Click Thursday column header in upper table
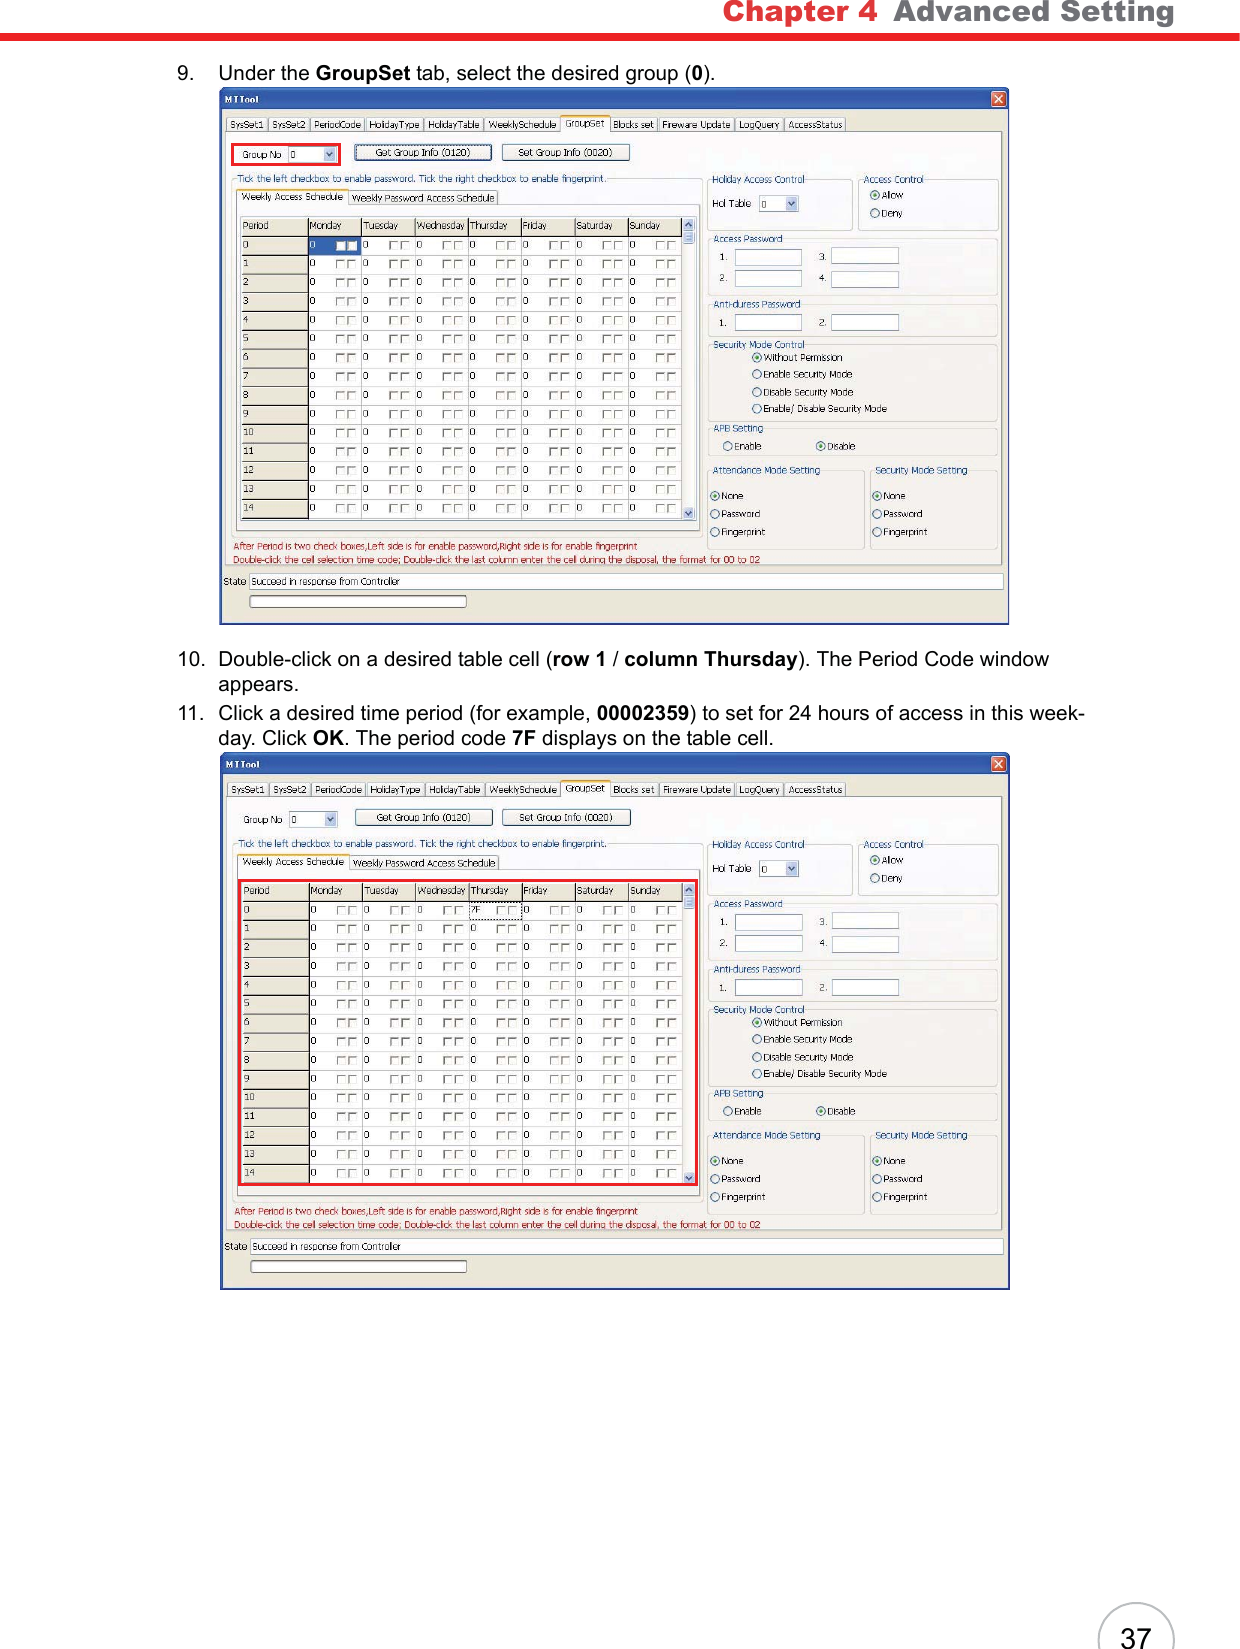1240x1649 pixels. [x=494, y=226]
